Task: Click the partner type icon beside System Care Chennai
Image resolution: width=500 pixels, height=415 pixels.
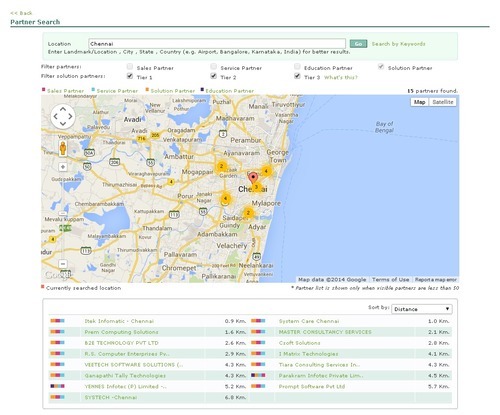Action: [258, 321]
